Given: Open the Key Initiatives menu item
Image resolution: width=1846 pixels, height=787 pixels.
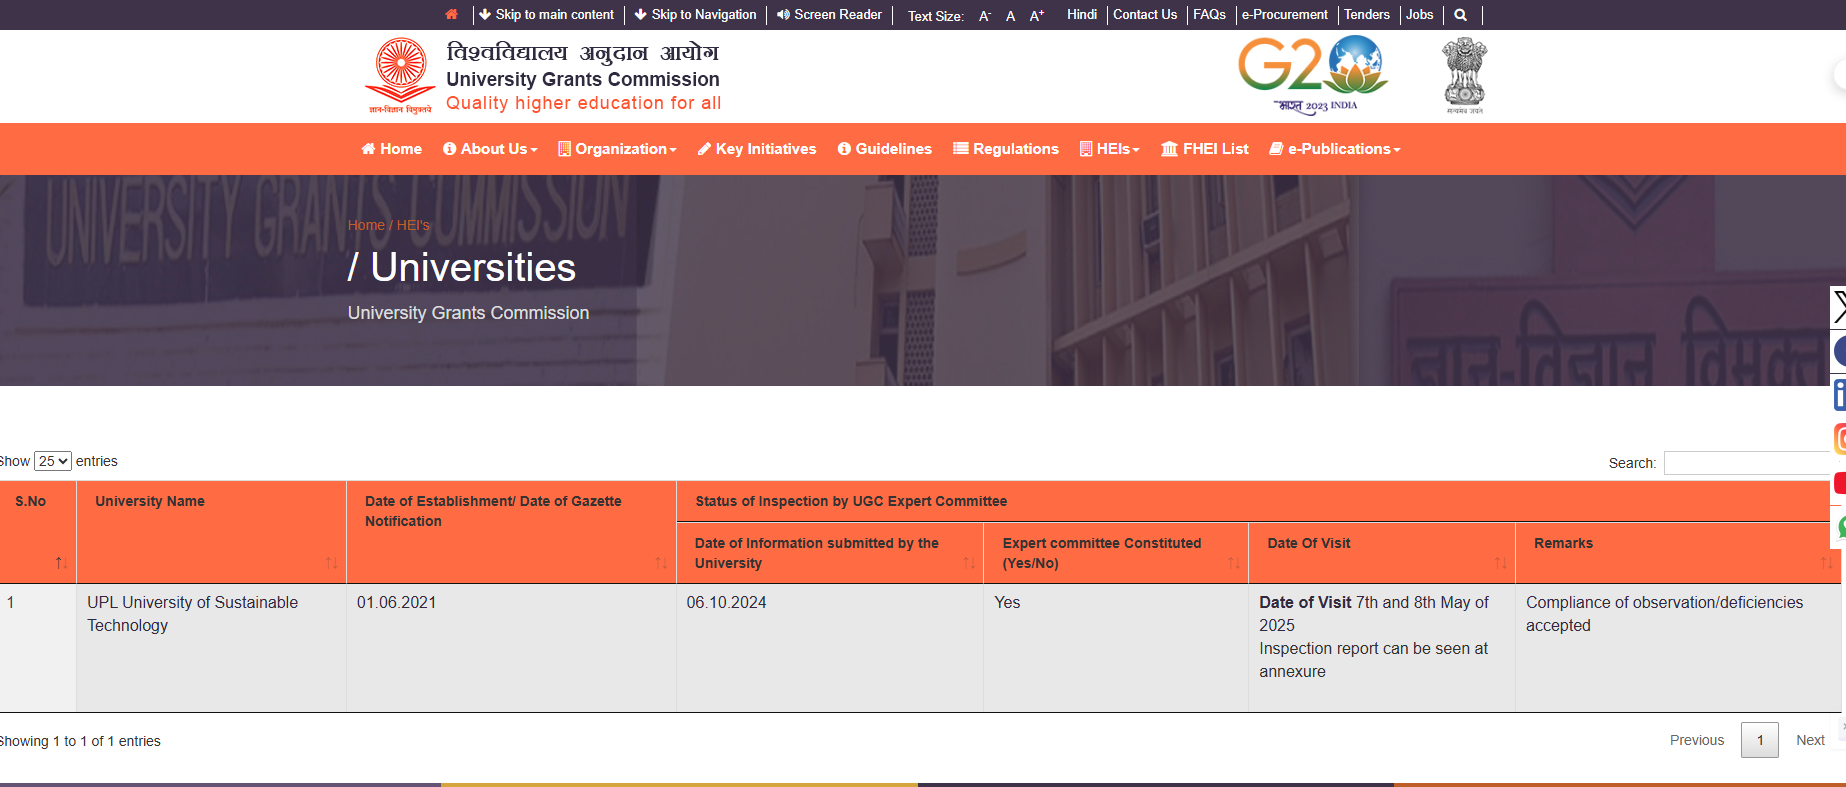Looking at the screenshot, I should [x=757, y=149].
